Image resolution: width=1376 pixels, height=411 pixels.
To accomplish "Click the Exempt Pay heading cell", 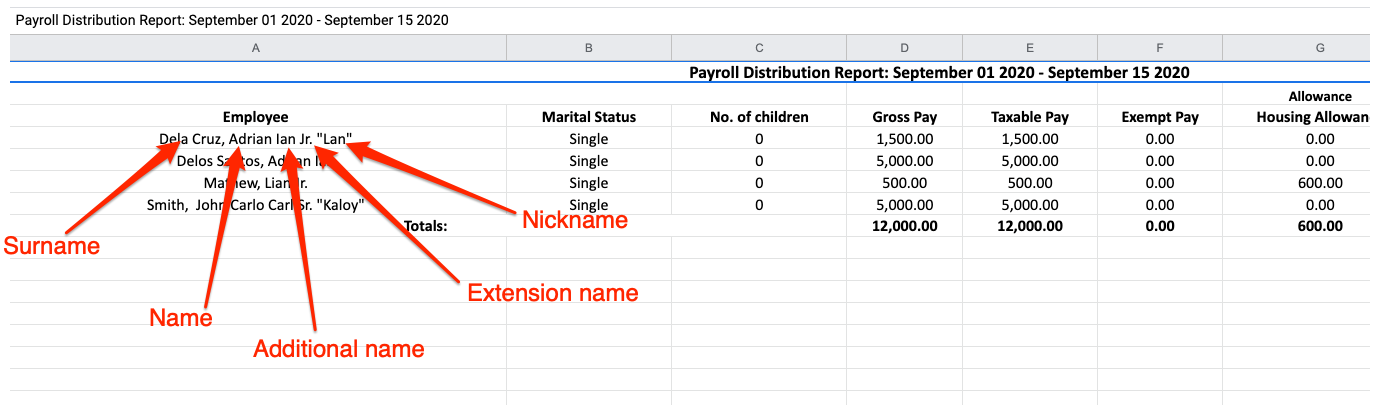I will click(1159, 117).
